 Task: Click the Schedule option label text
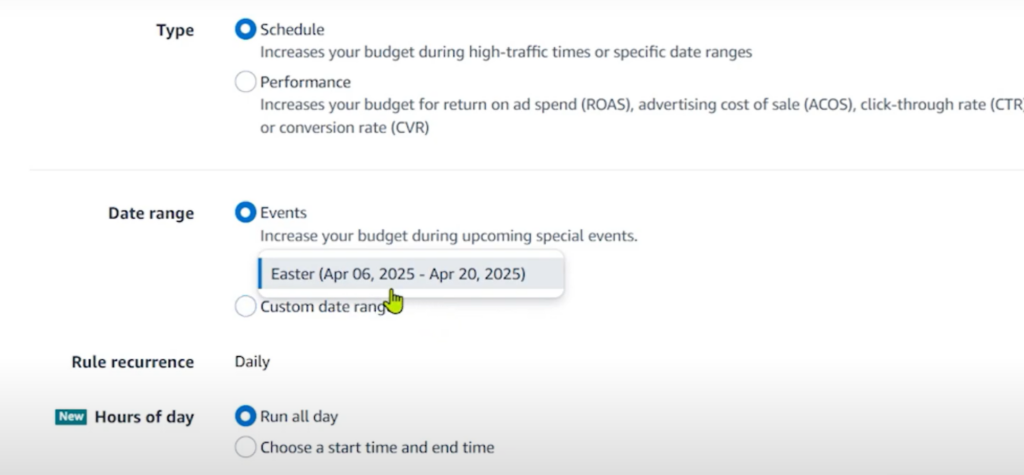pyautogui.click(x=292, y=30)
